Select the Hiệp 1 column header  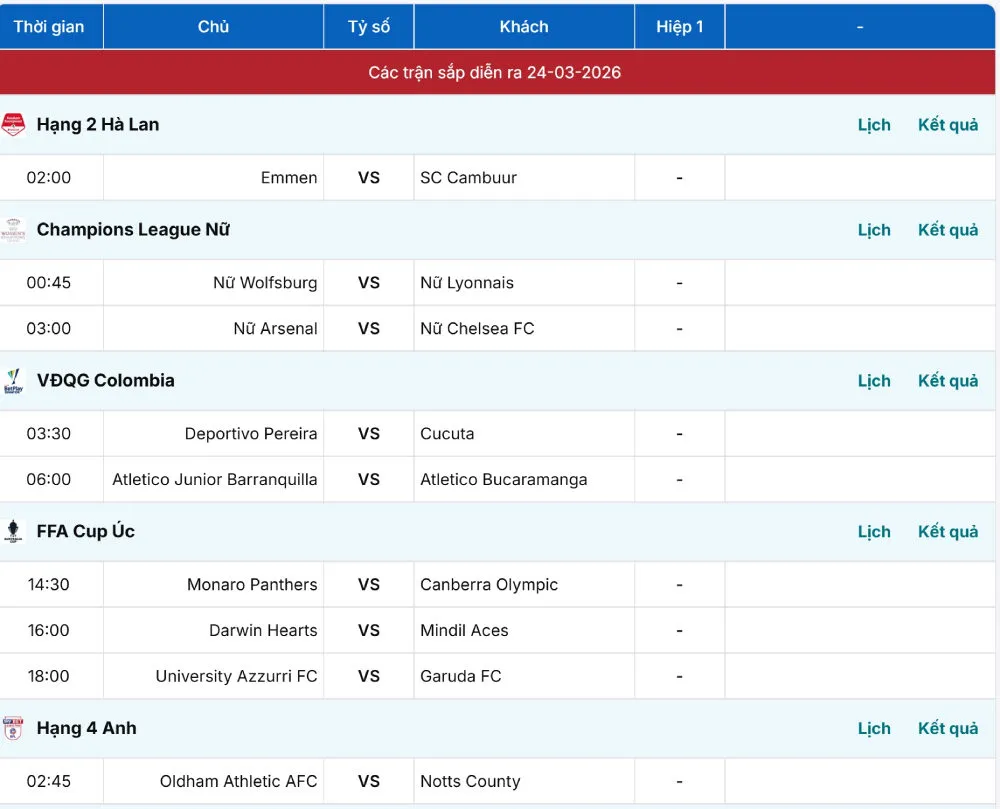(x=680, y=27)
